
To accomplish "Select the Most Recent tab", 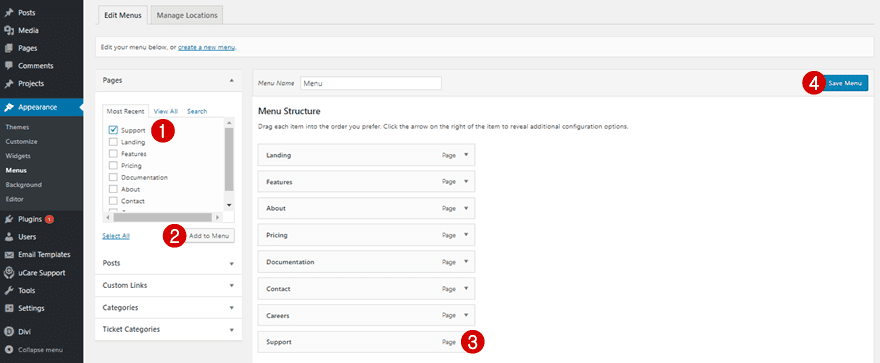I will [x=126, y=111].
